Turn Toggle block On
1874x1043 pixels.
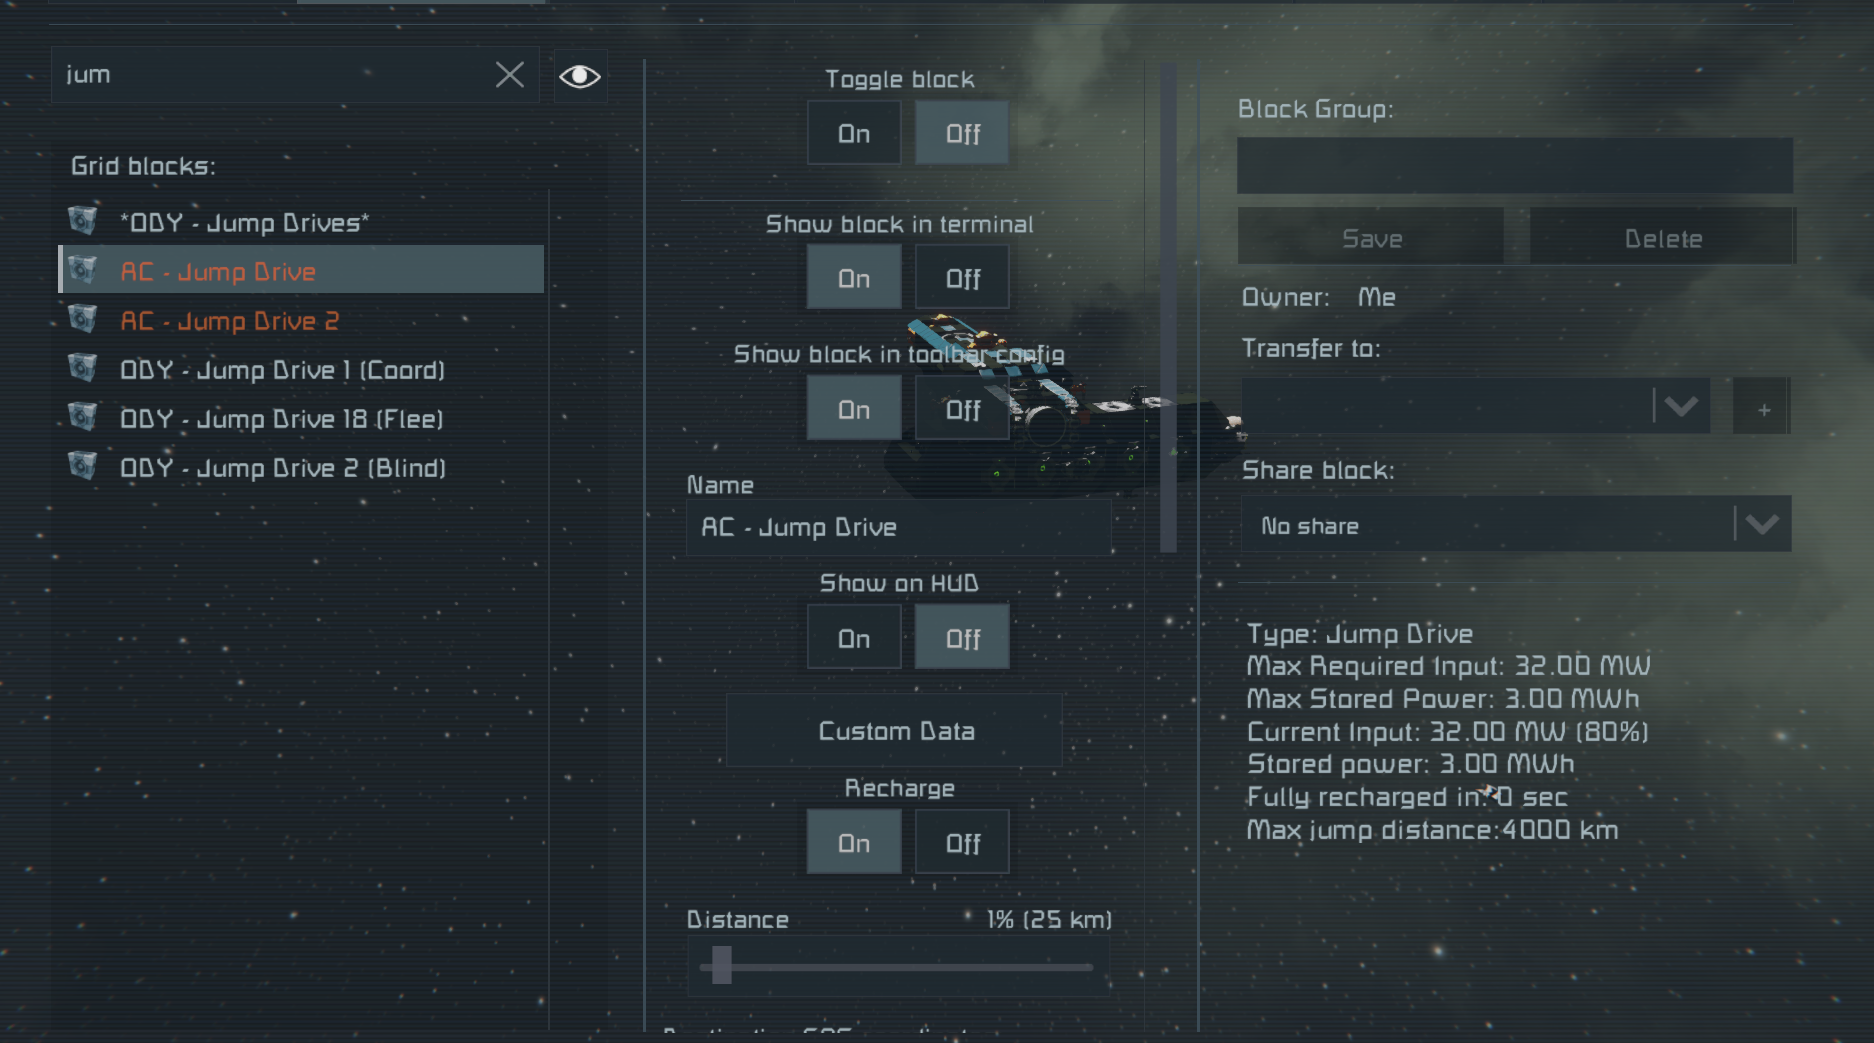point(854,133)
